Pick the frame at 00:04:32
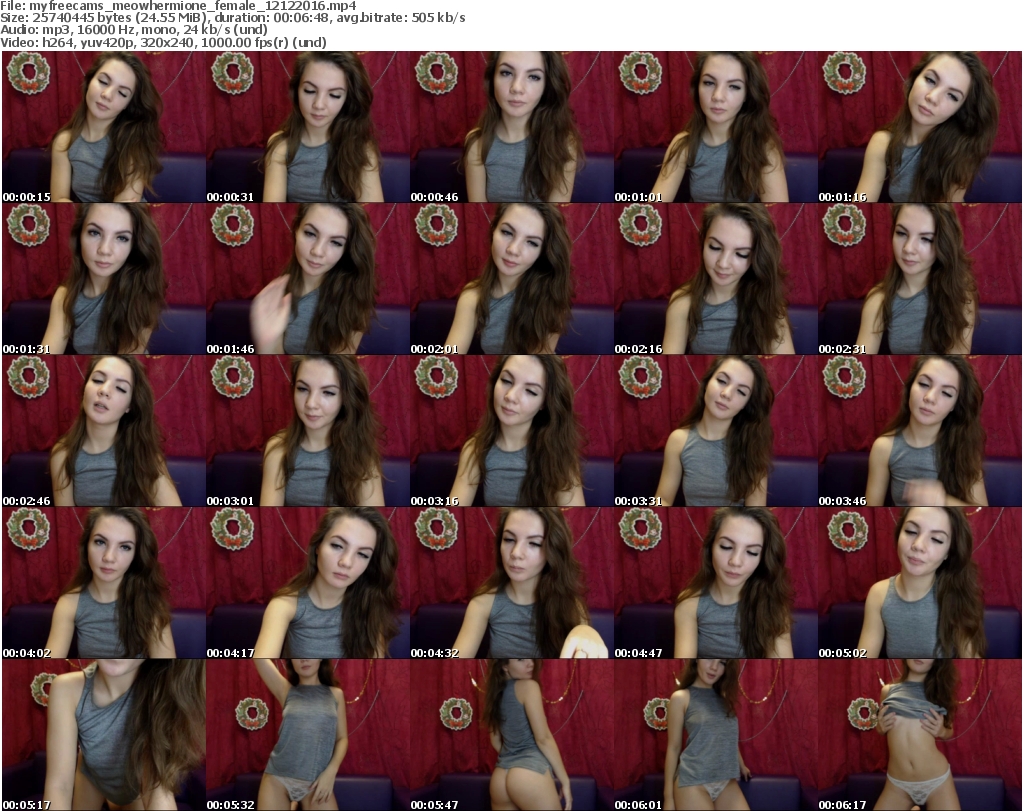 (x=511, y=583)
